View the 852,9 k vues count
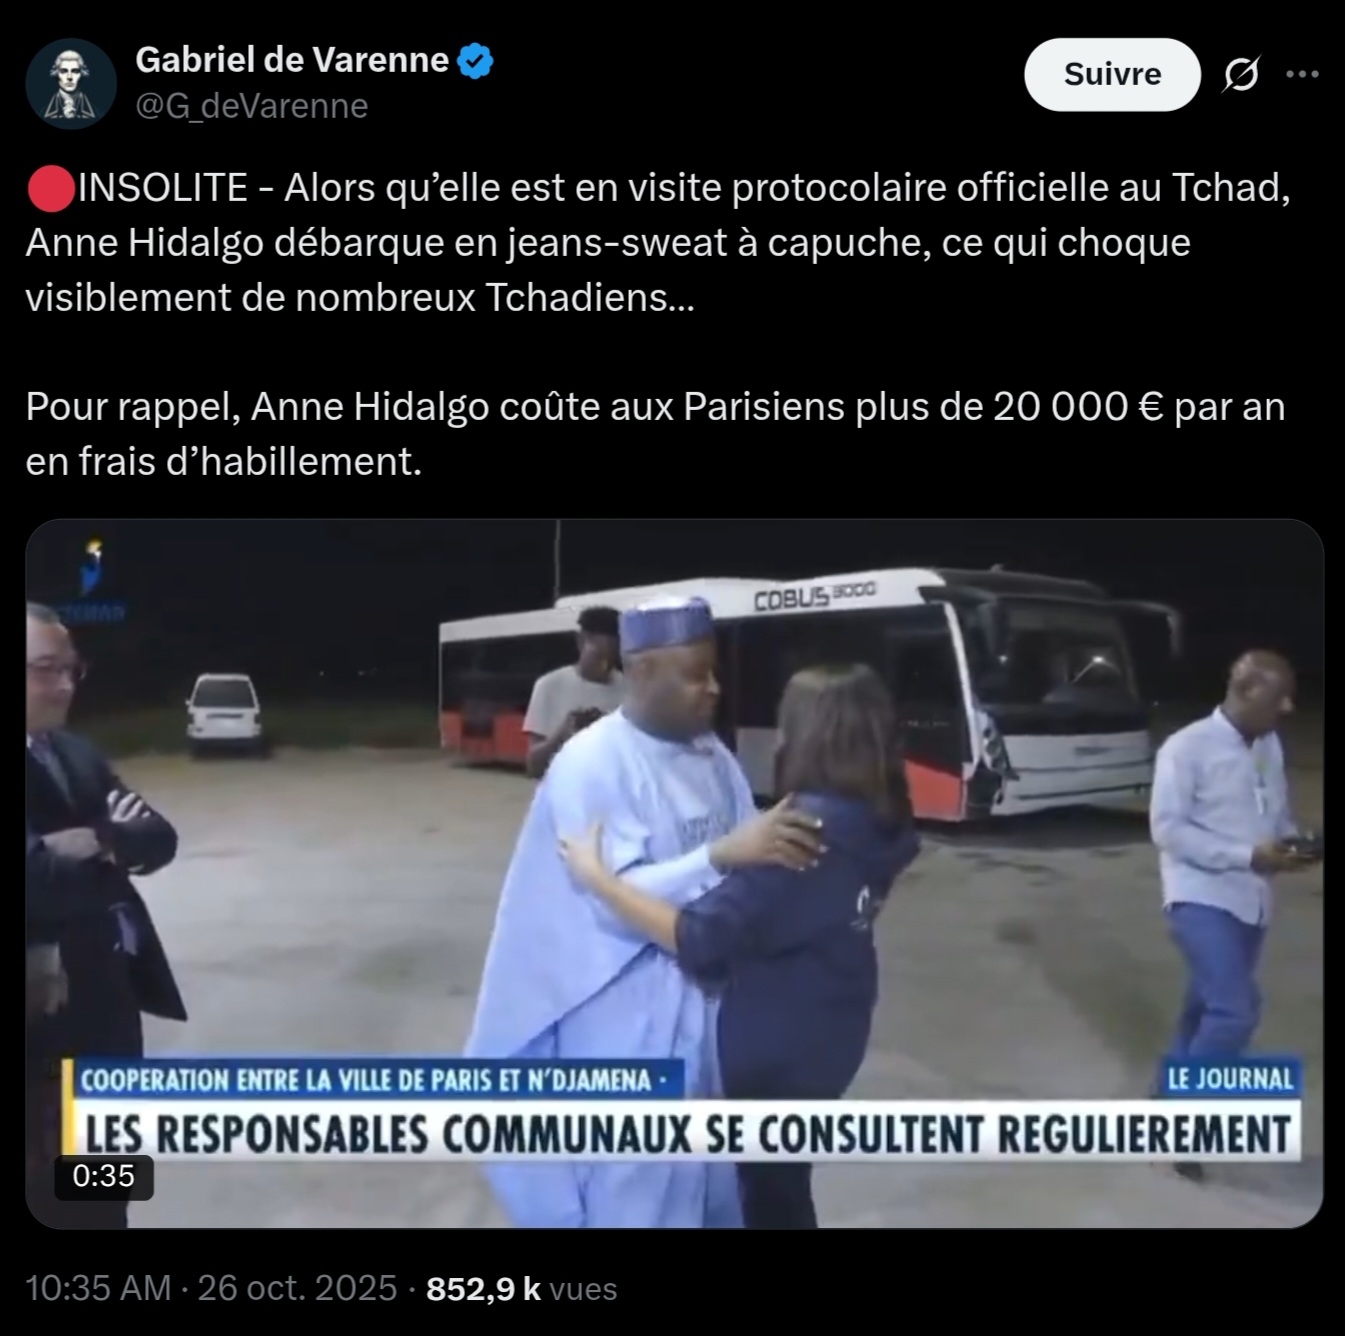This screenshot has height=1336, width=1345. click(521, 1288)
